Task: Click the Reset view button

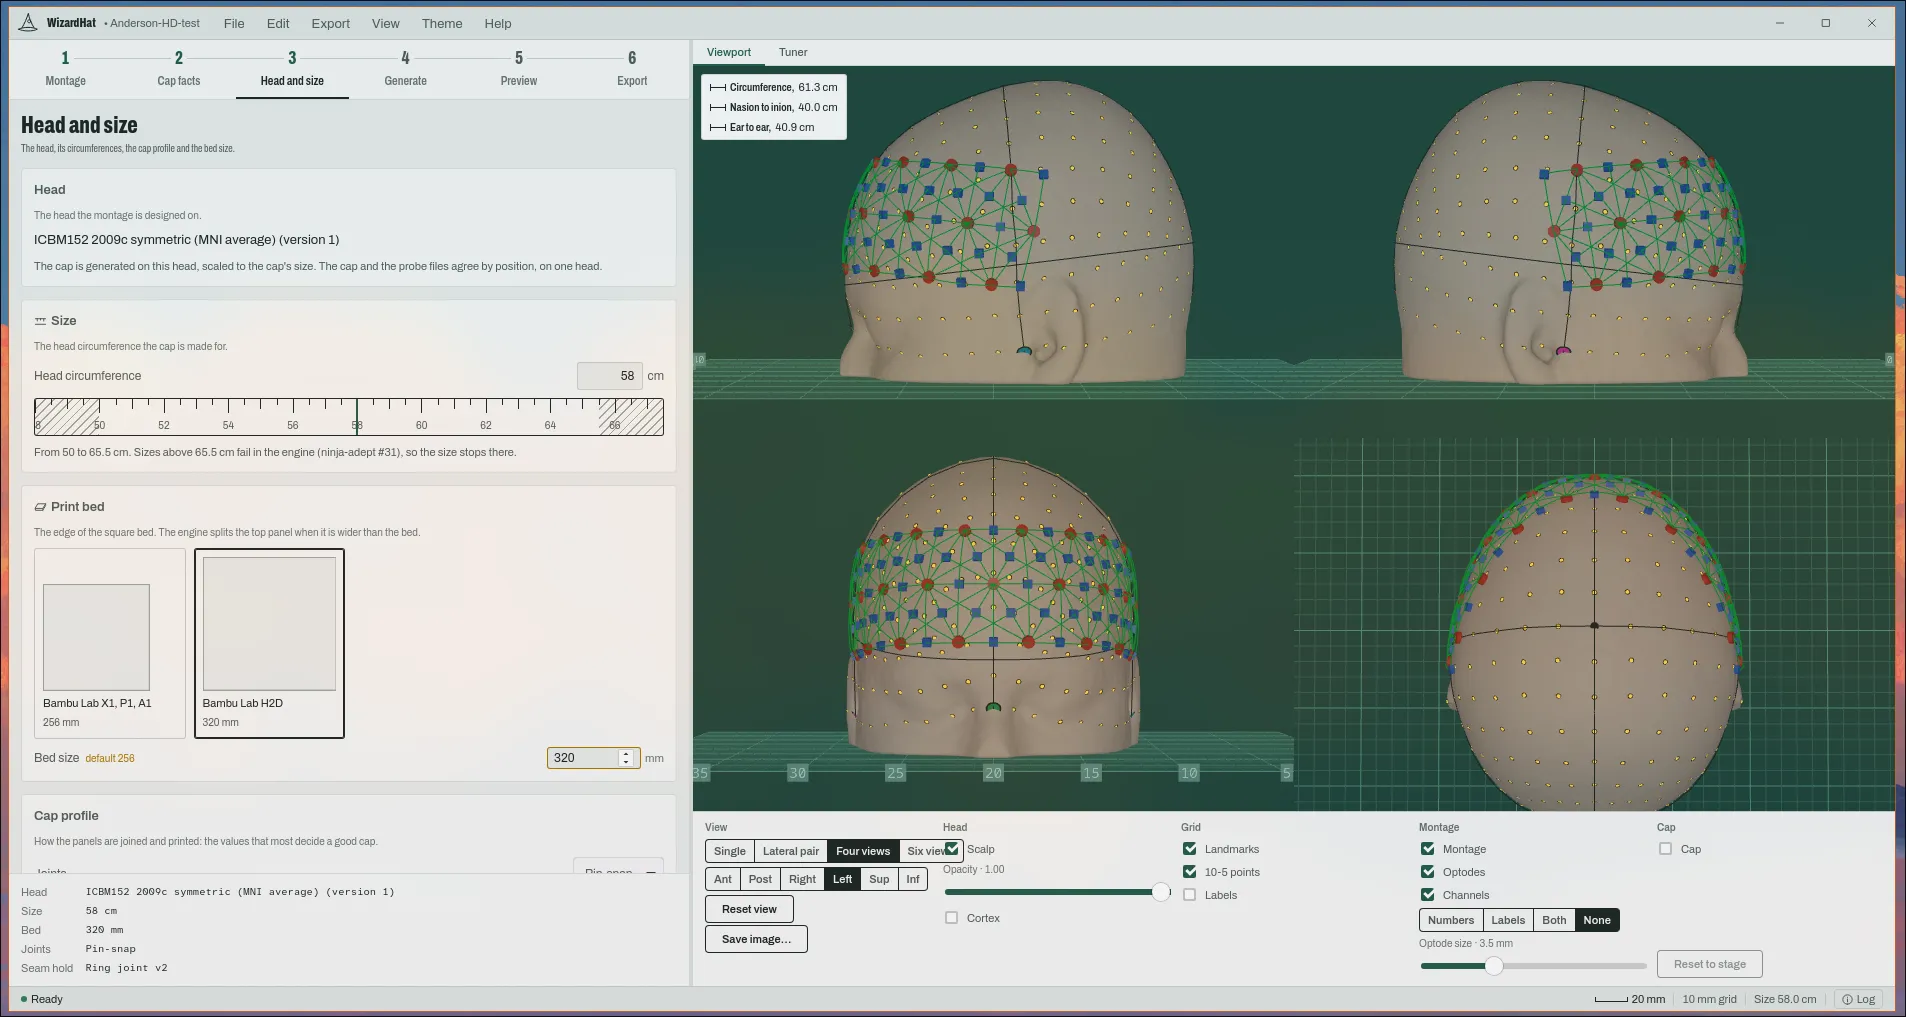Action: point(749,909)
